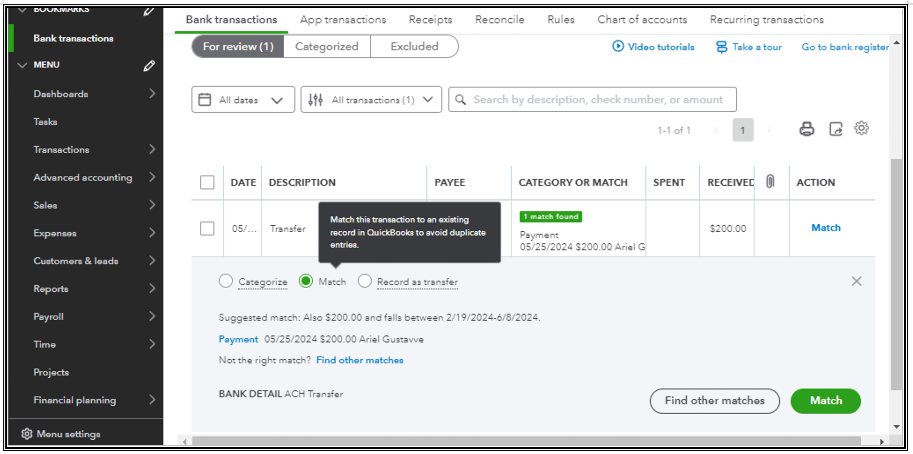This screenshot has height=454, width=913.
Task: Click Go to bank register link
Action: [x=845, y=47]
